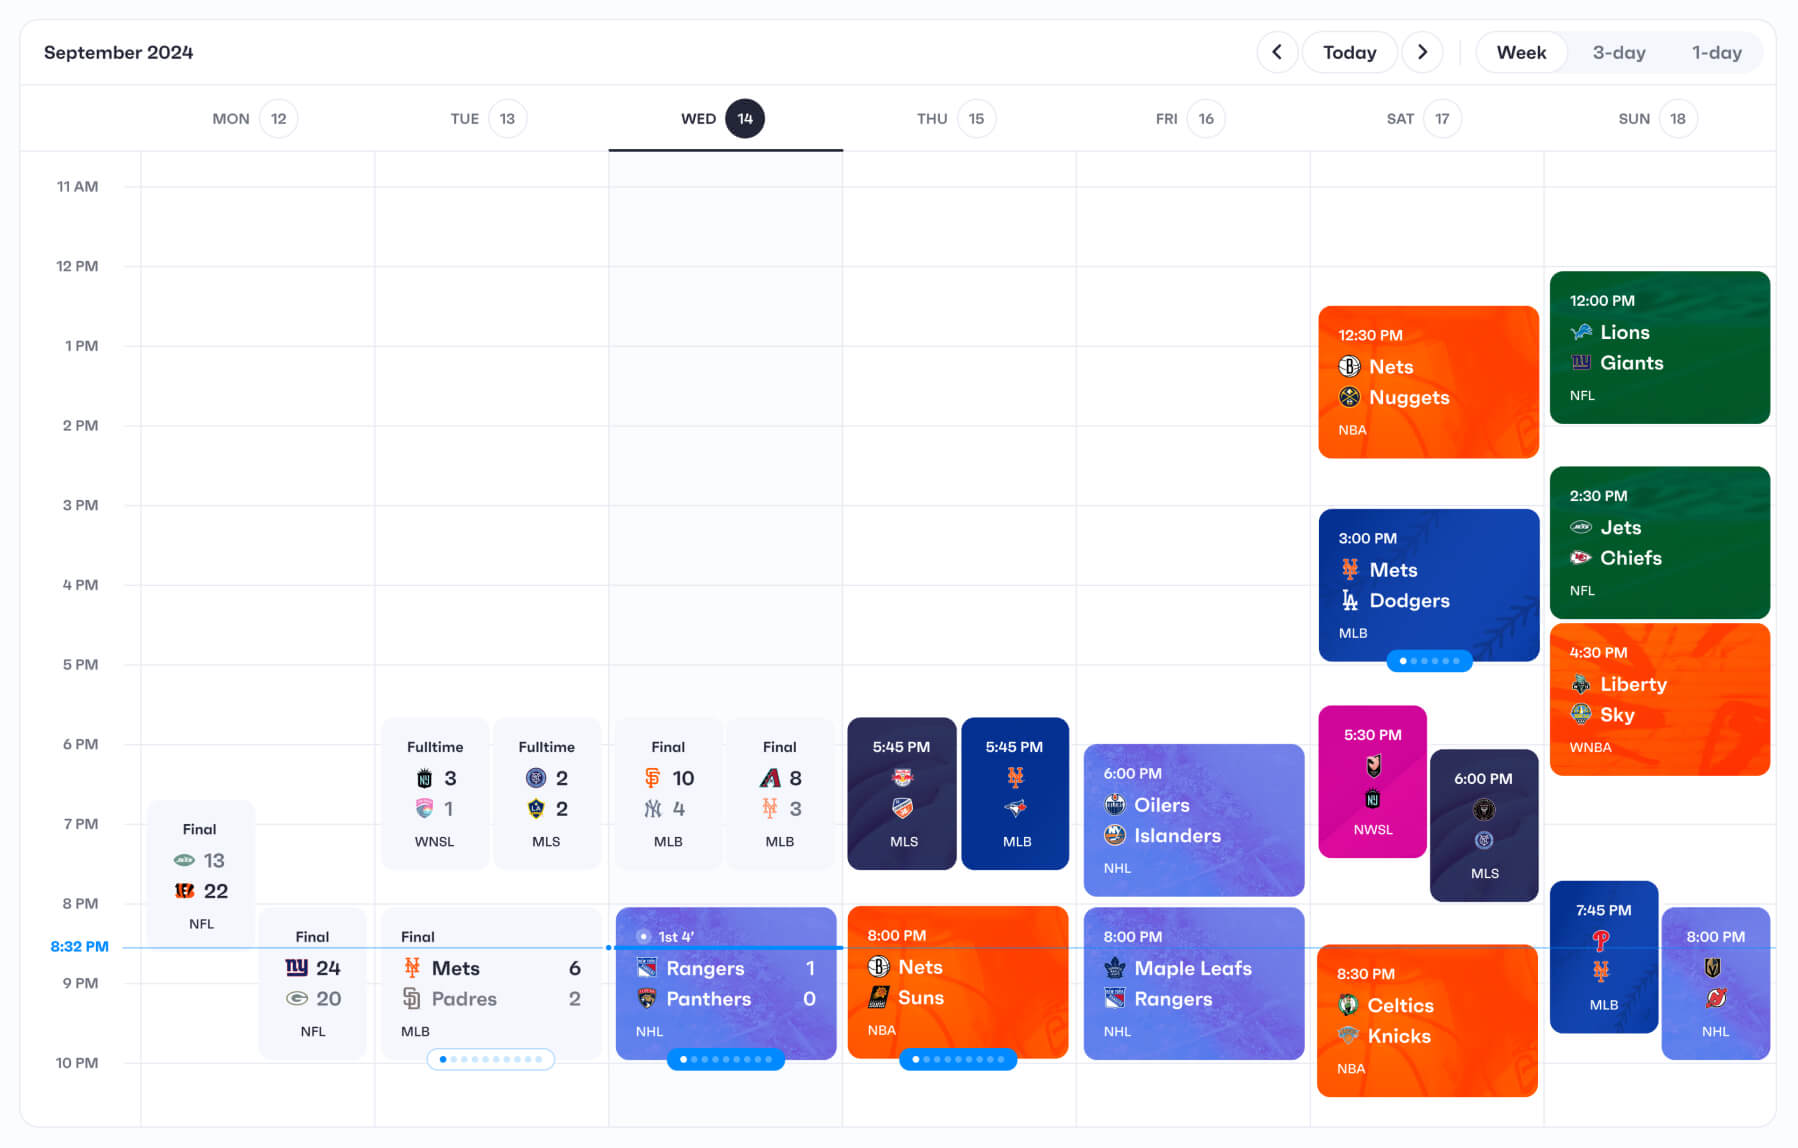Advance to next week using the right chevron
Image resolution: width=1798 pixels, height=1148 pixels.
[1423, 52]
